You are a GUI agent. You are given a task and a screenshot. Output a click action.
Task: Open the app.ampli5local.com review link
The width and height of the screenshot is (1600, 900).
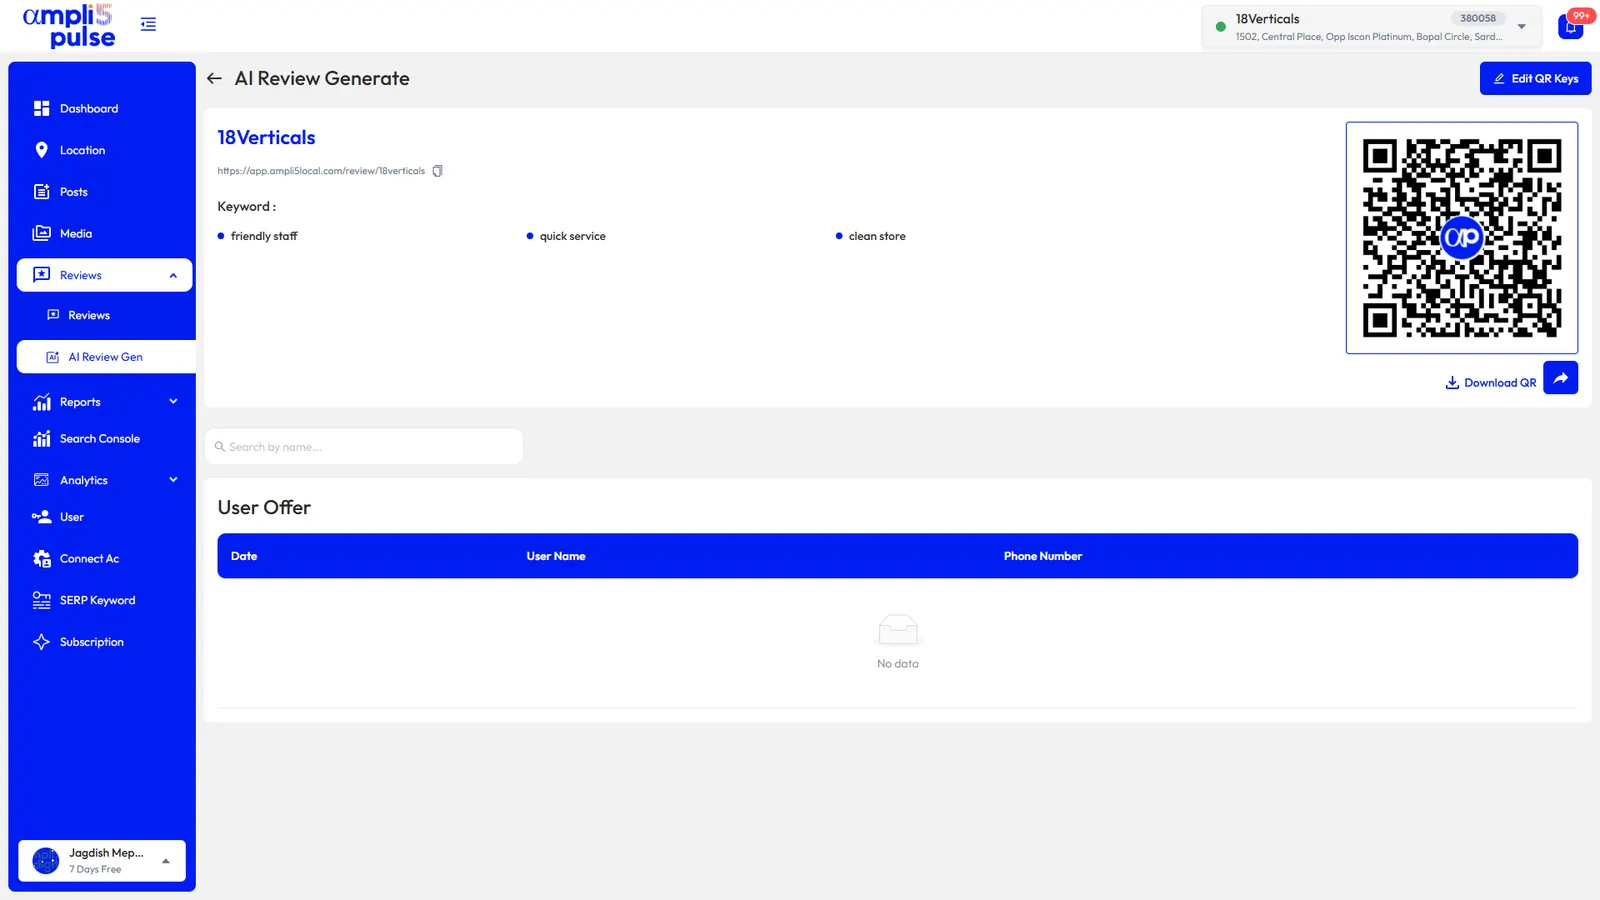click(x=321, y=171)
